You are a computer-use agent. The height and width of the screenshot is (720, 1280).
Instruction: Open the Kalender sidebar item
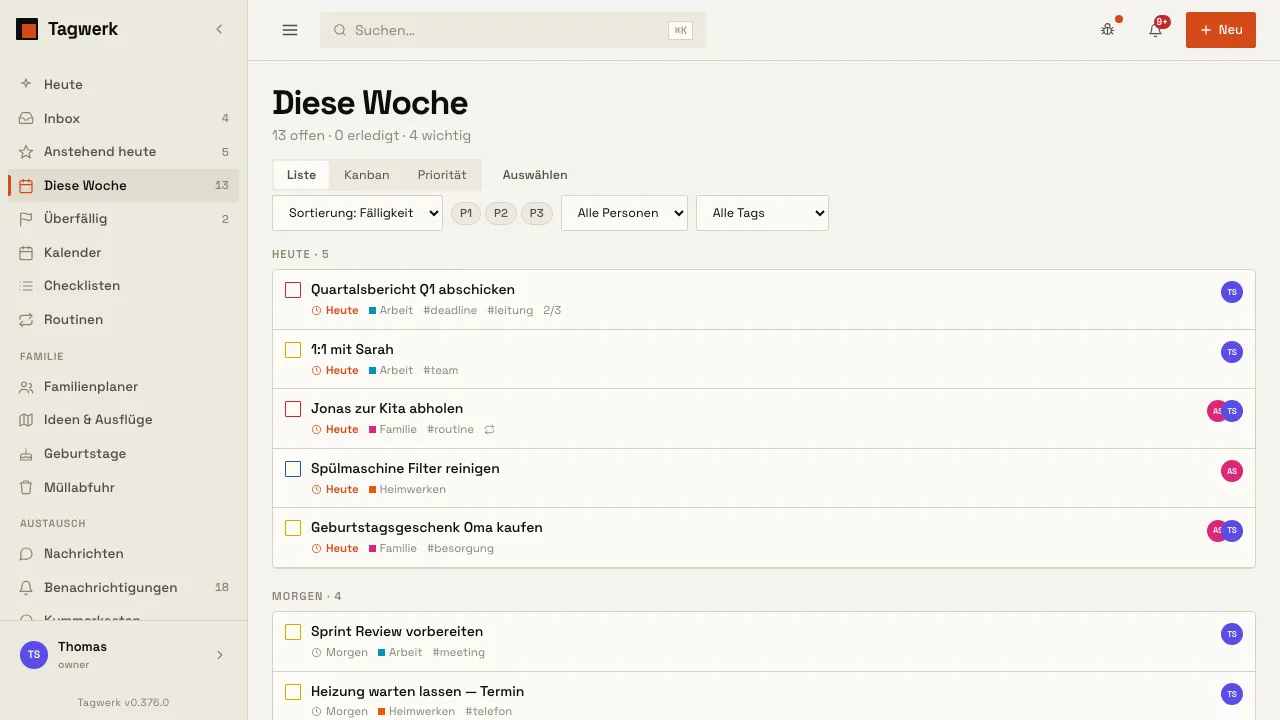tap(124, 253)
